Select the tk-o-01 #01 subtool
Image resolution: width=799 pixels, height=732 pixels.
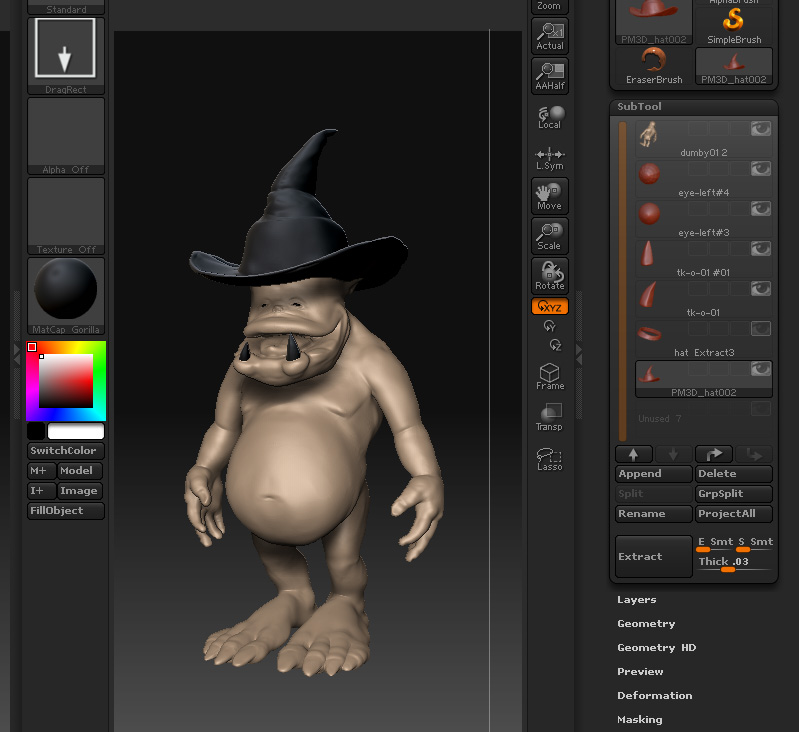703,259
